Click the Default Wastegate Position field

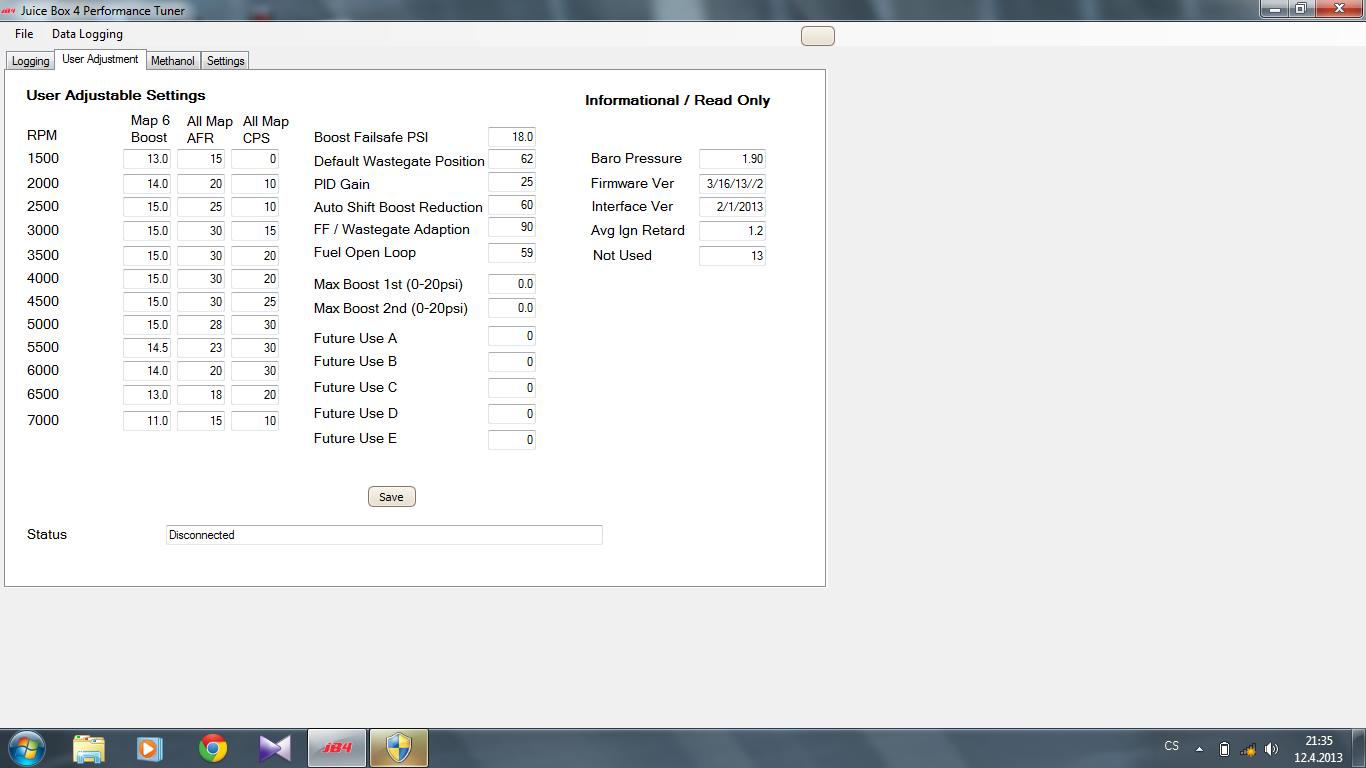tap(512, 159)
